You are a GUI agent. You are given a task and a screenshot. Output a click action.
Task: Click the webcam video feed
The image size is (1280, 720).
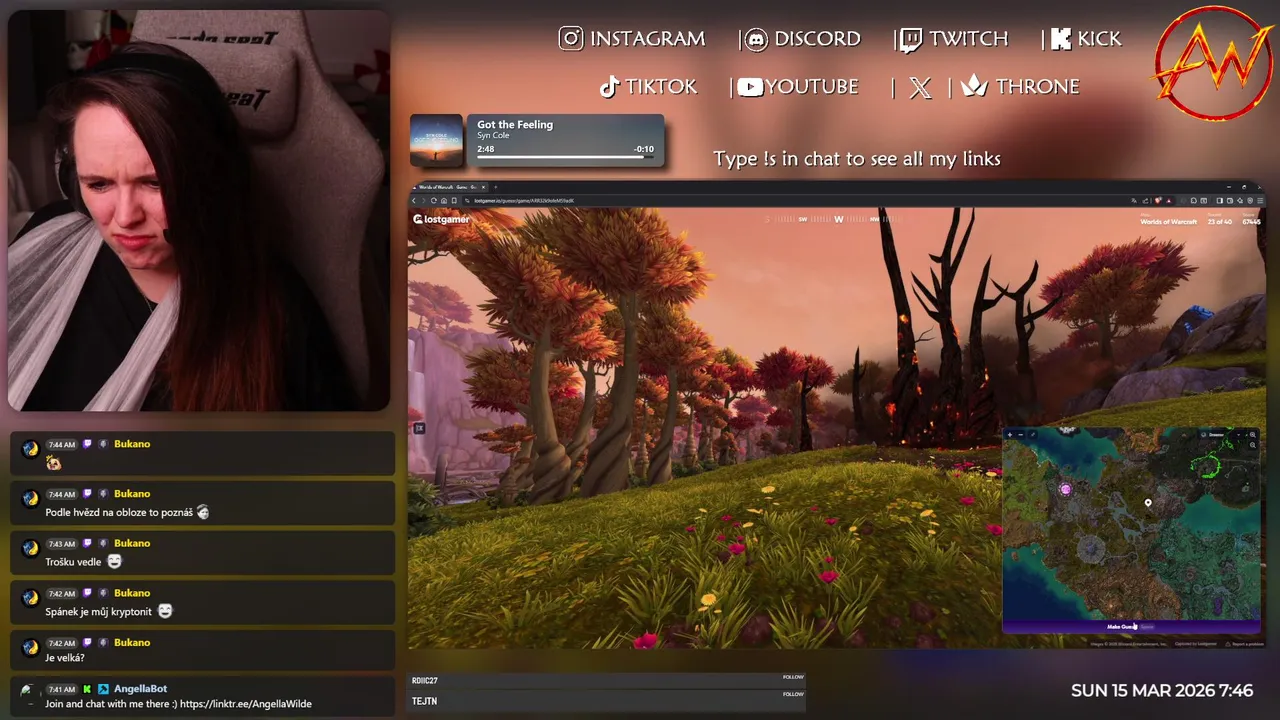click(x=198, y=210)
